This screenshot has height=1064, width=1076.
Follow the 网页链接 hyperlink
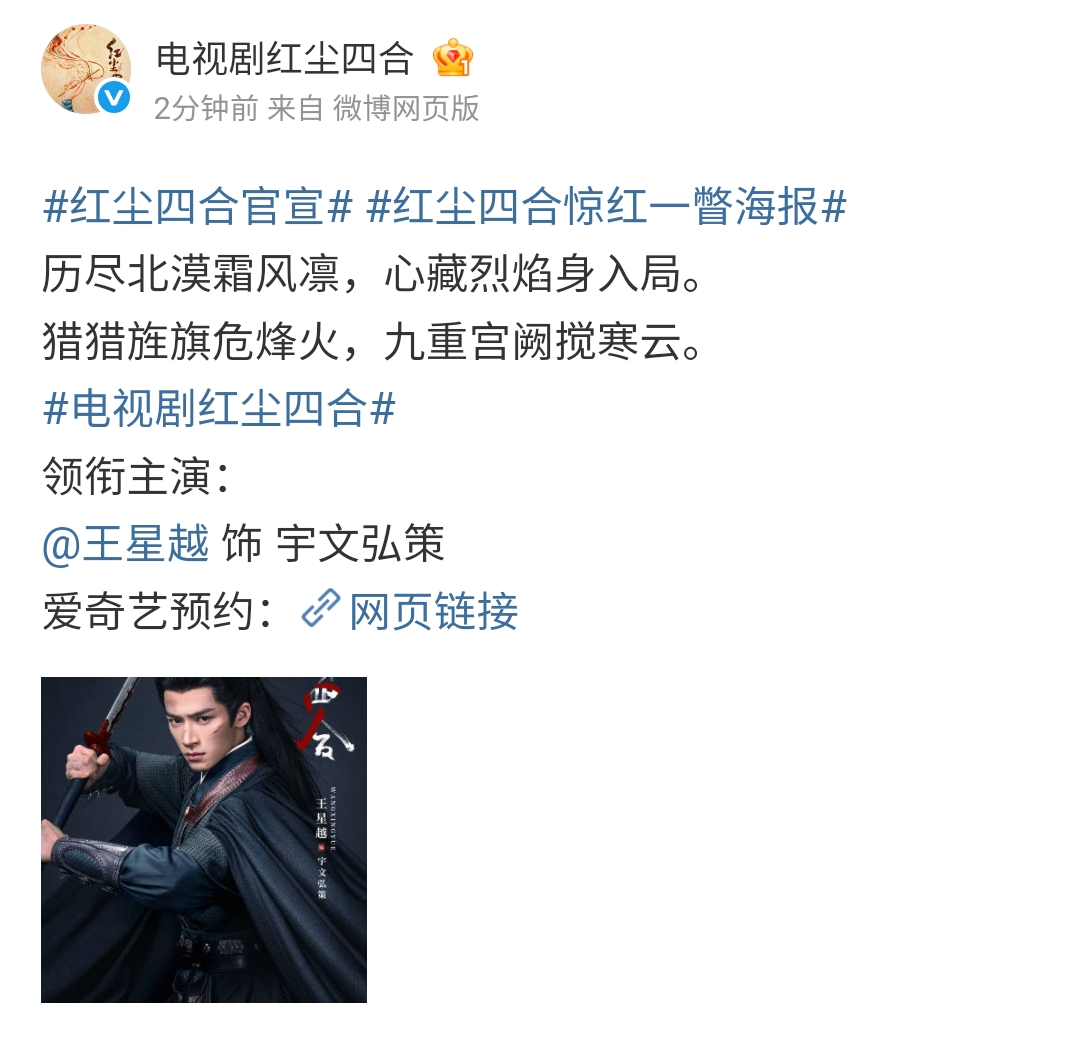(434, 611)
